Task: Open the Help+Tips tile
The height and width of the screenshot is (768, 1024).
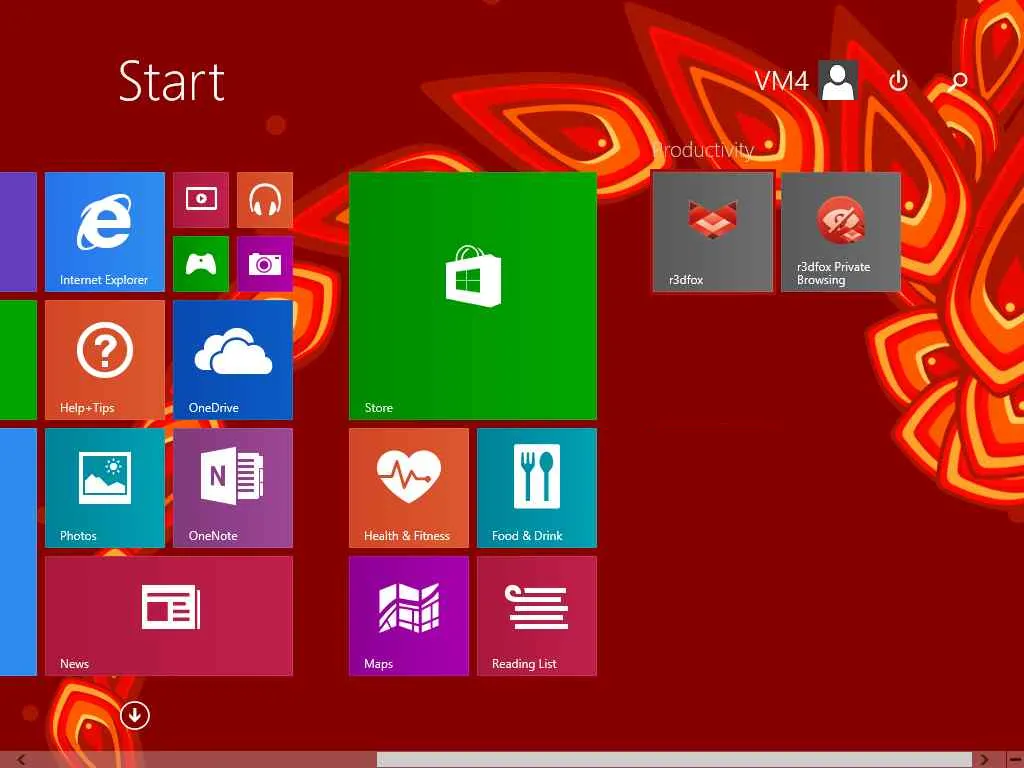Action: click(104, 360)
